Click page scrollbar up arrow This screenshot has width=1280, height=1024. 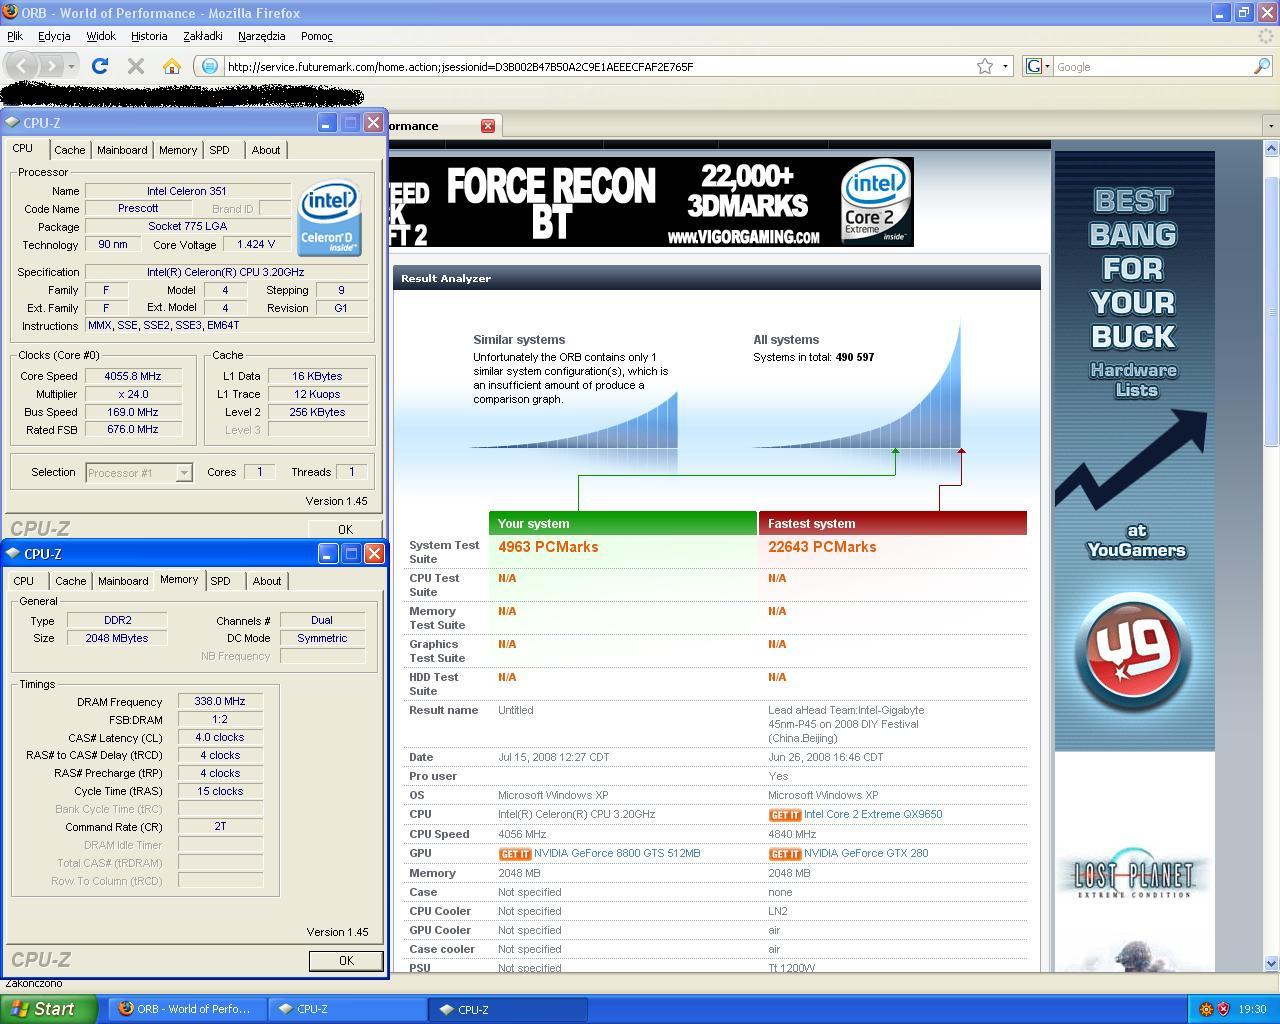[x=1271, y=148]
